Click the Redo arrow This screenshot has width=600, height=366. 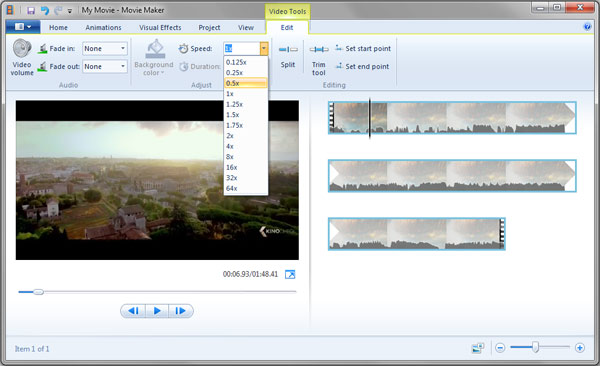(58, 10)
